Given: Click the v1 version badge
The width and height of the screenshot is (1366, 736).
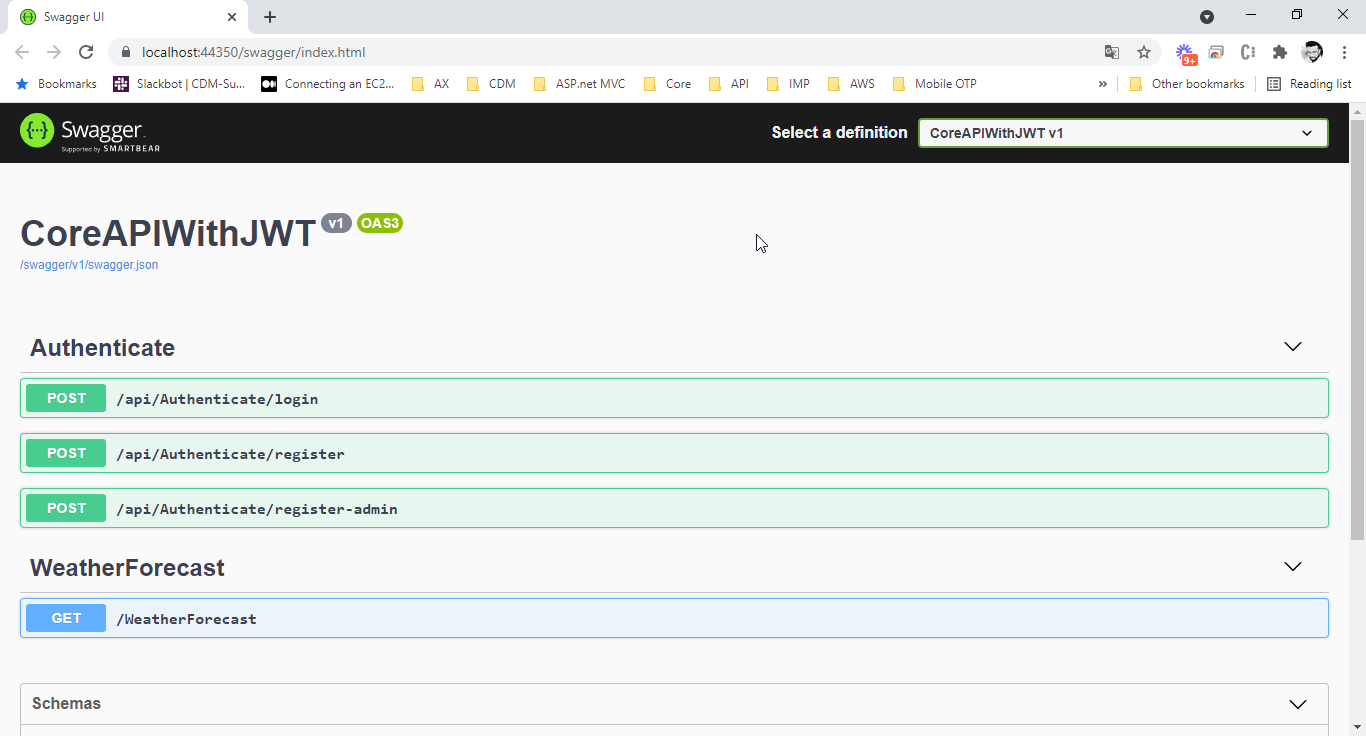Looking at the screenshot, I should tap(336, 223).
